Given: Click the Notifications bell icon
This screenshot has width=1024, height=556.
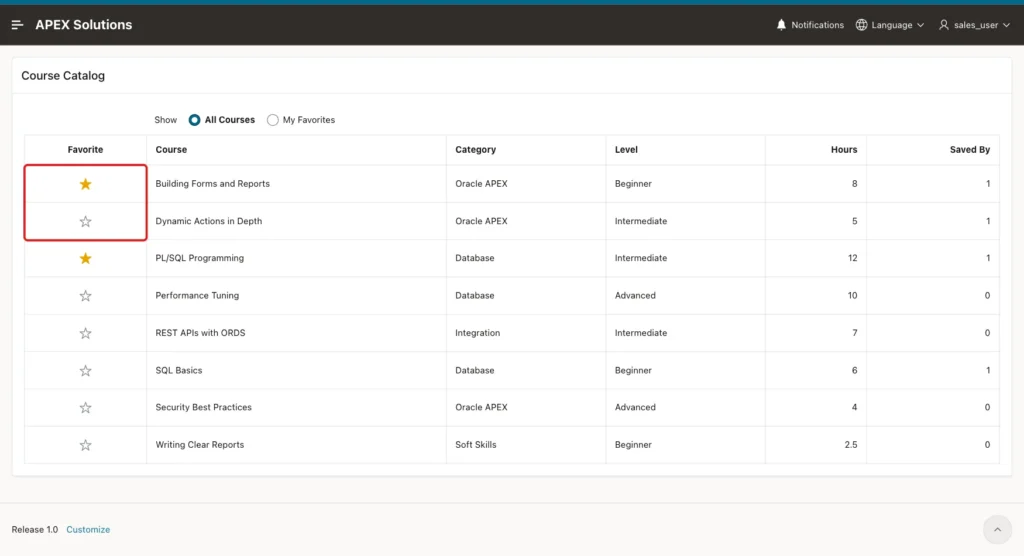Looking at the screenshot, I should (781, 25).
